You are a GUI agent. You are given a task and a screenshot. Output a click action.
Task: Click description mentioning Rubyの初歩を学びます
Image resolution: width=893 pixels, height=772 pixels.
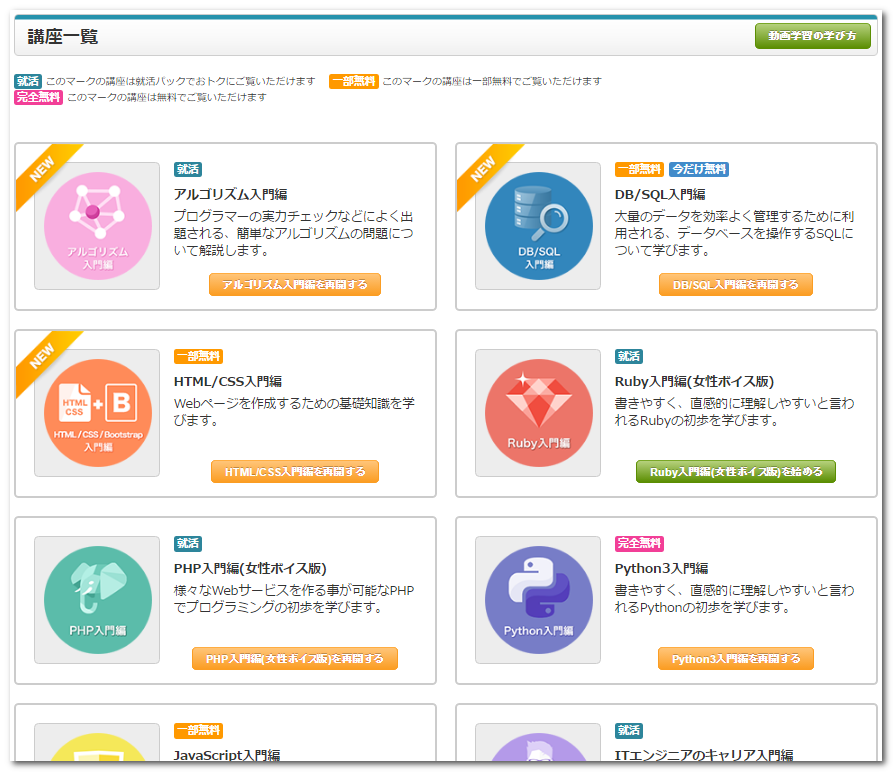coord(734,412)
